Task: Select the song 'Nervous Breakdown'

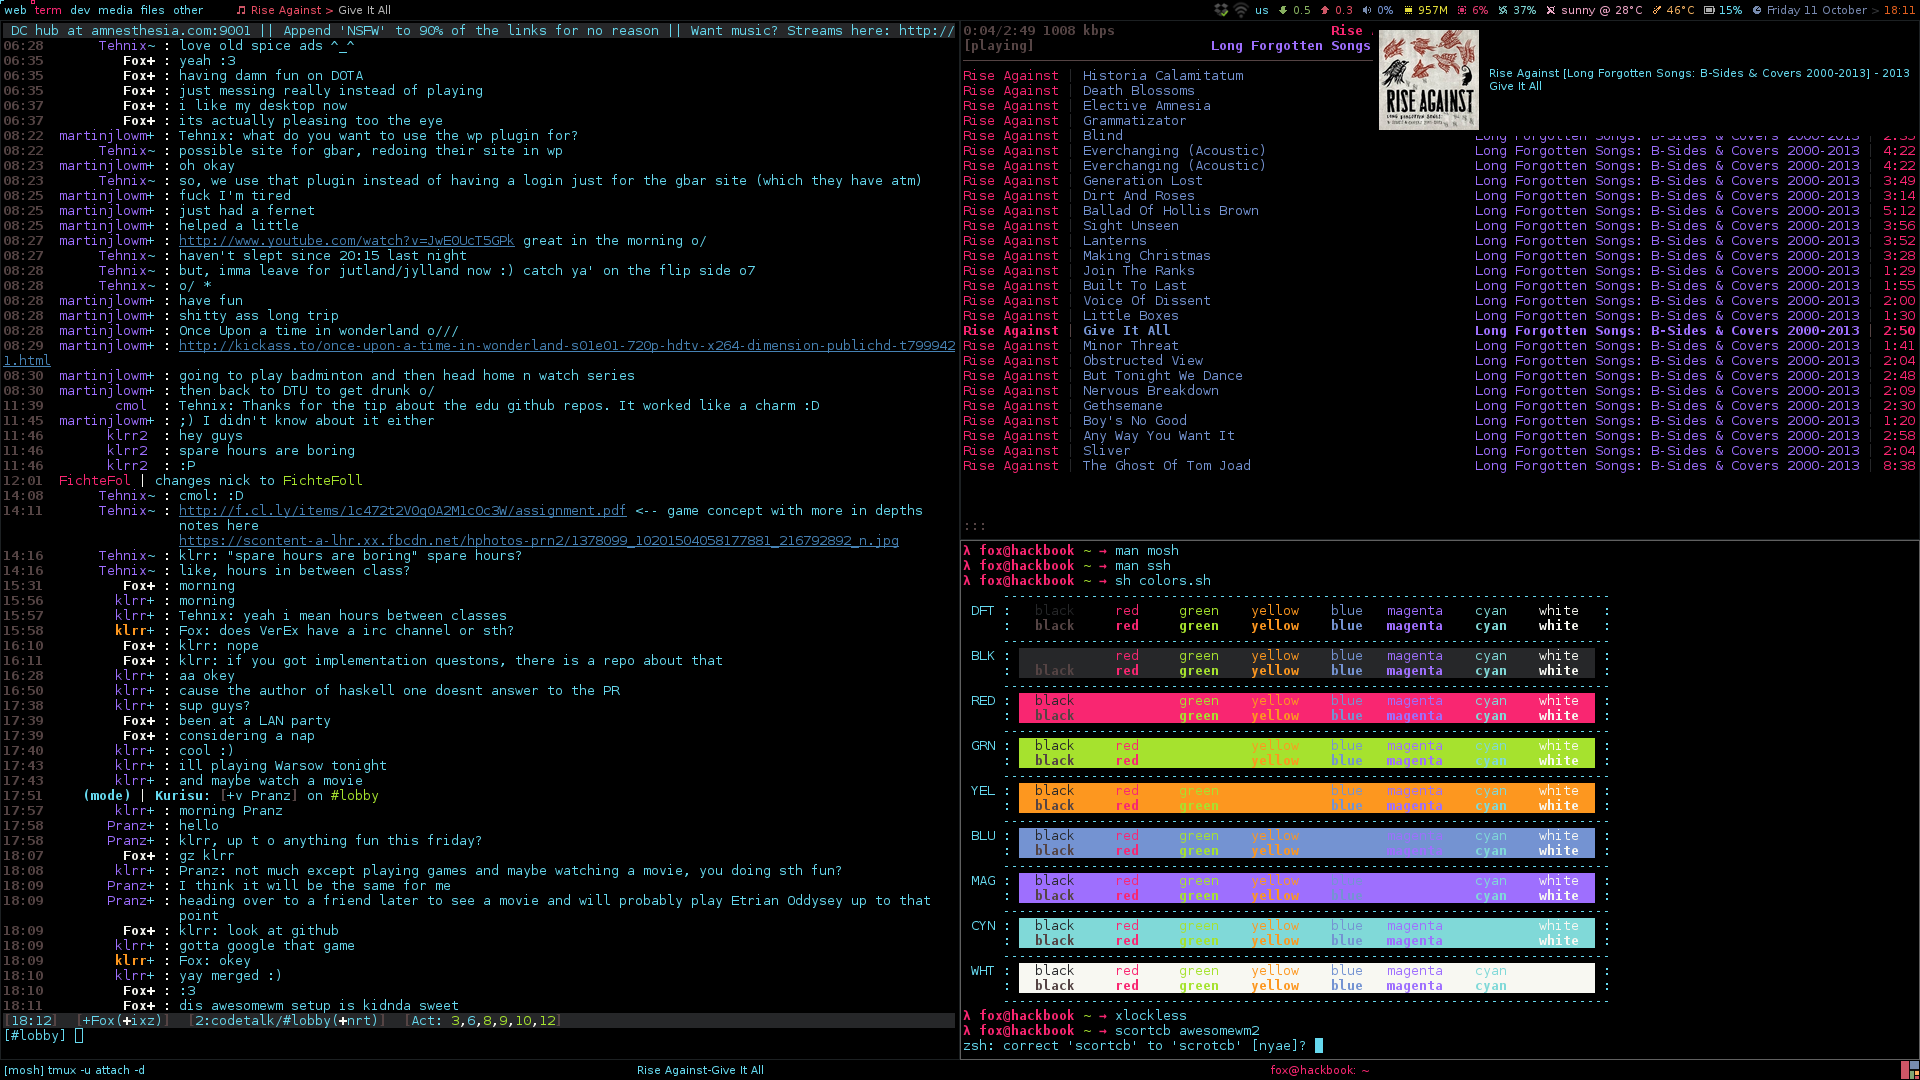Action: [x=1150, y=391]
